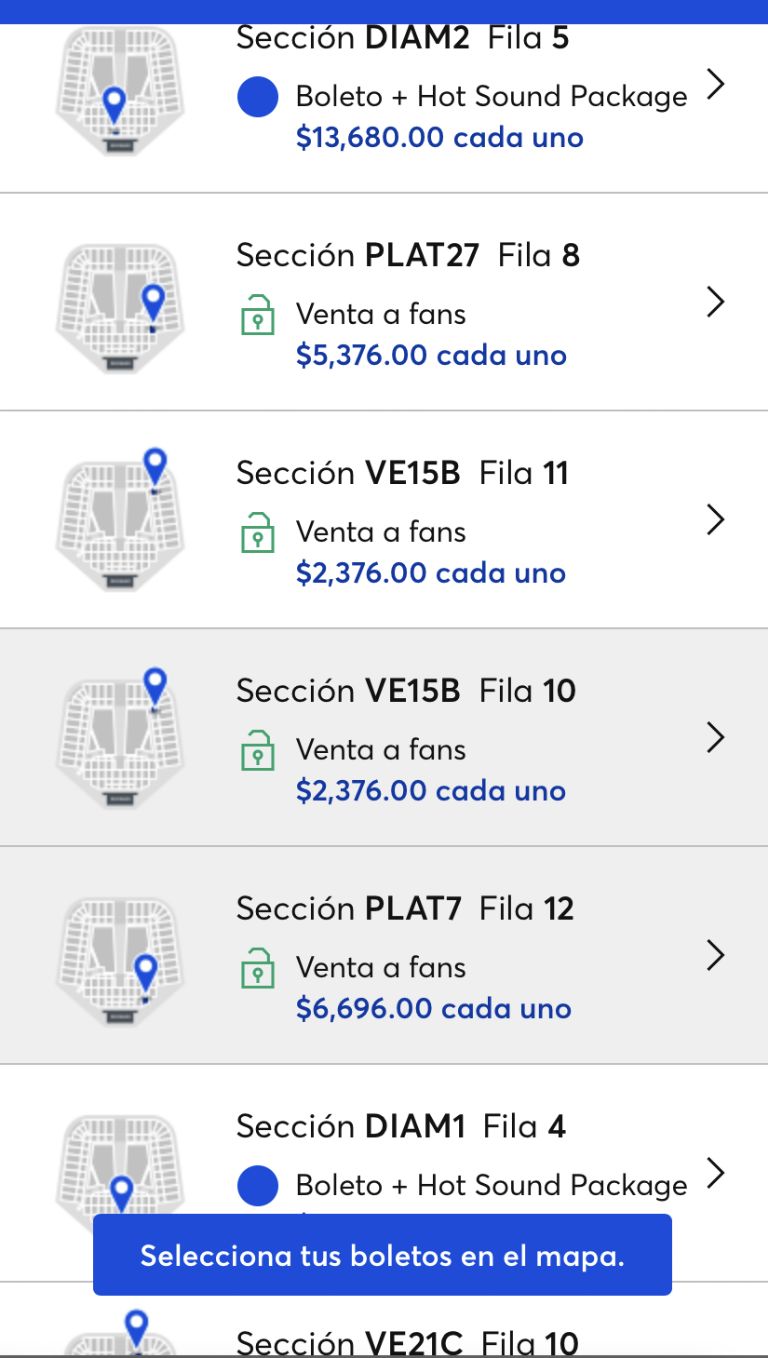
Task: Expand the PLAT7 Fila 12 listing chevron
Action: pyautogui.click(x=714, y=955)
